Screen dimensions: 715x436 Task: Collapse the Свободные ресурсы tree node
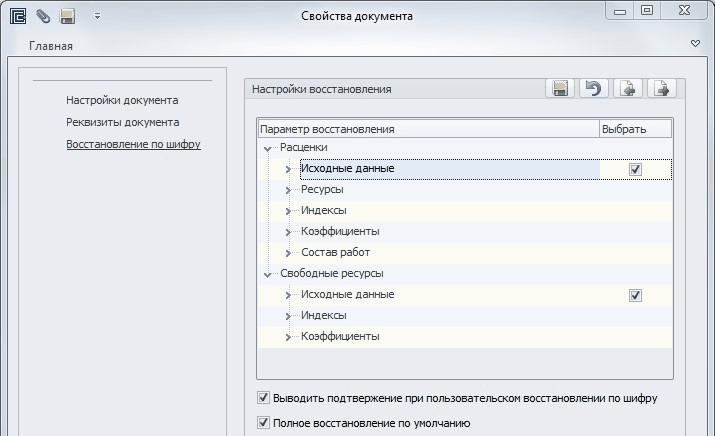pos(268,275)
